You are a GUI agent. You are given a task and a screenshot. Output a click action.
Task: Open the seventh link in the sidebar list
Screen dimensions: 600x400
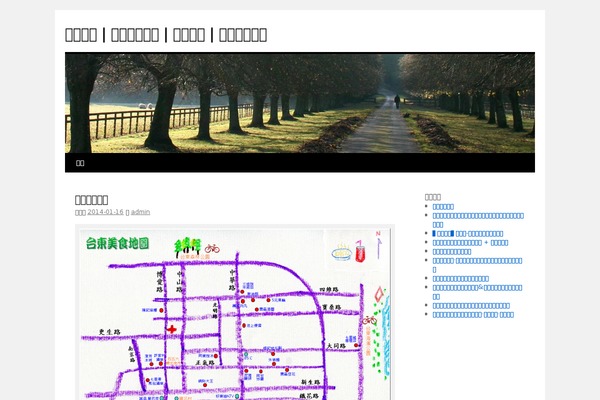pyautogui.click(x=460, y=279)
